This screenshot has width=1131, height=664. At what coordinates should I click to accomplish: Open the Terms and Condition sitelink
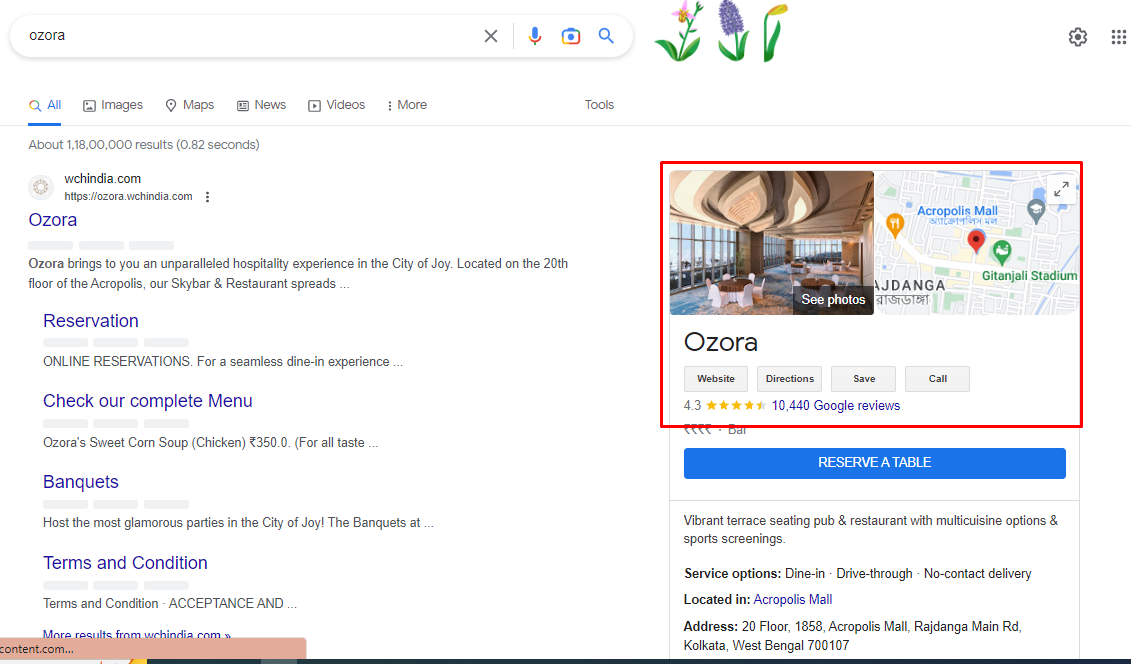coord(126,562)
